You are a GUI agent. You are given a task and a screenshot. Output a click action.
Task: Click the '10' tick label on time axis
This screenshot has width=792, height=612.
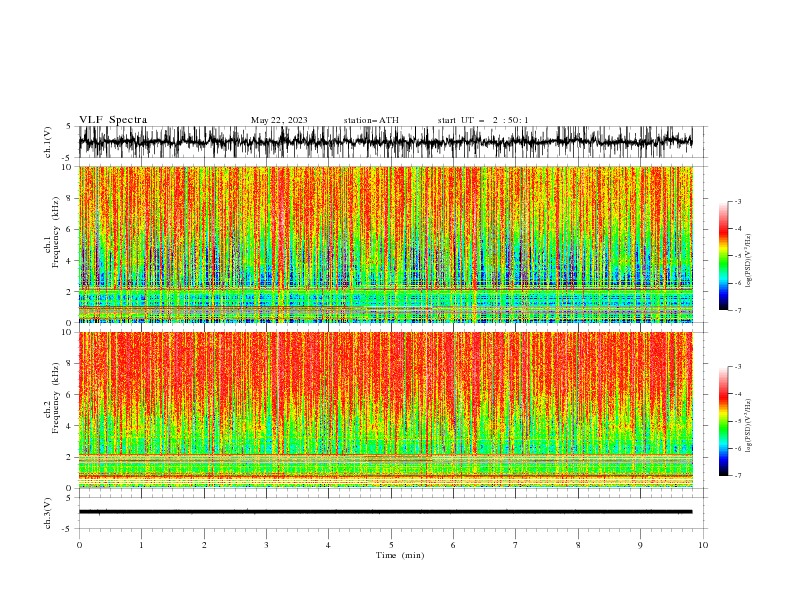[x=703, y=545]
